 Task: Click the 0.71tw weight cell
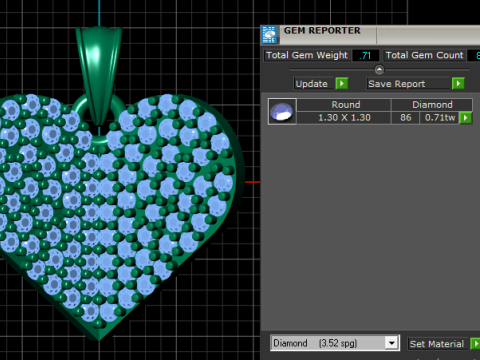click(x=440, y=118)
